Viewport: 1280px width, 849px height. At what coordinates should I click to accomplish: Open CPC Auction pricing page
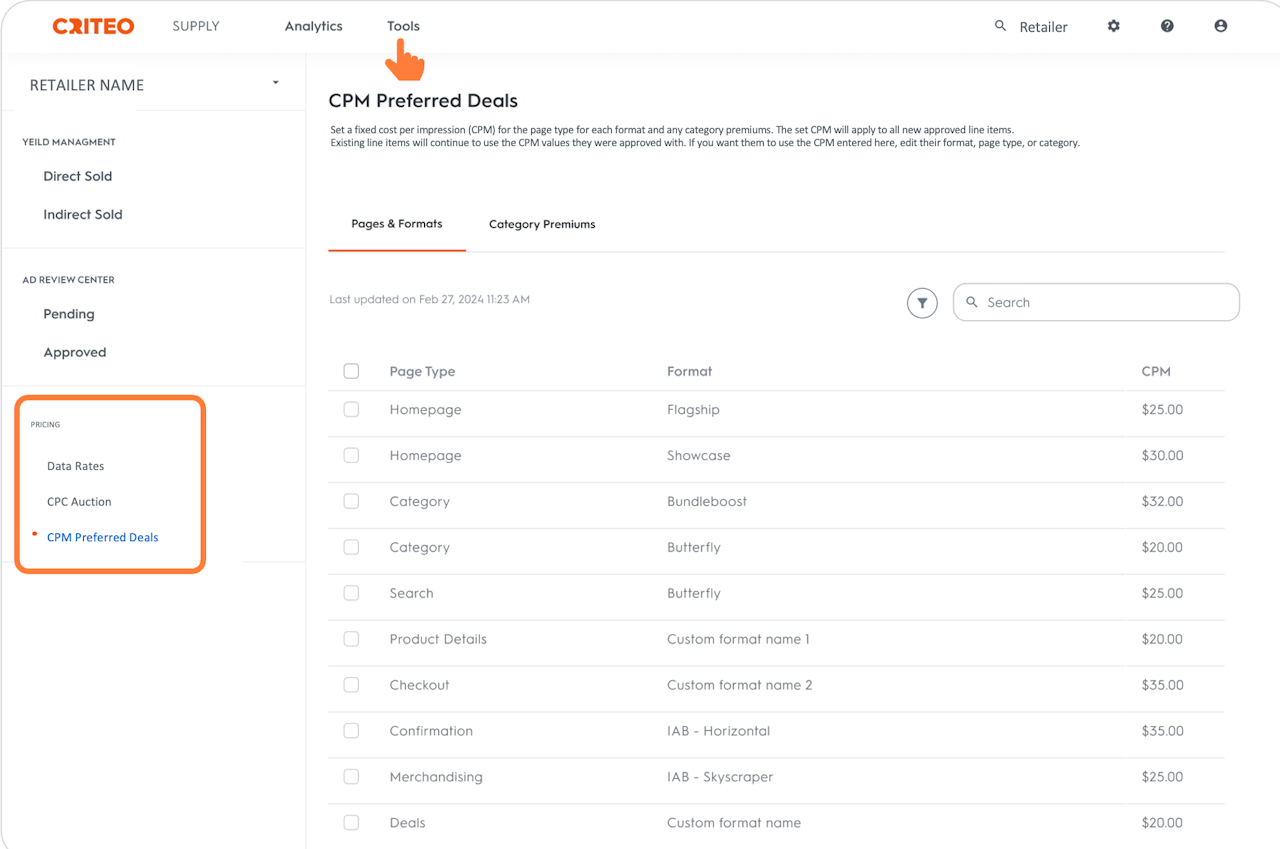[x=79, y=502]
